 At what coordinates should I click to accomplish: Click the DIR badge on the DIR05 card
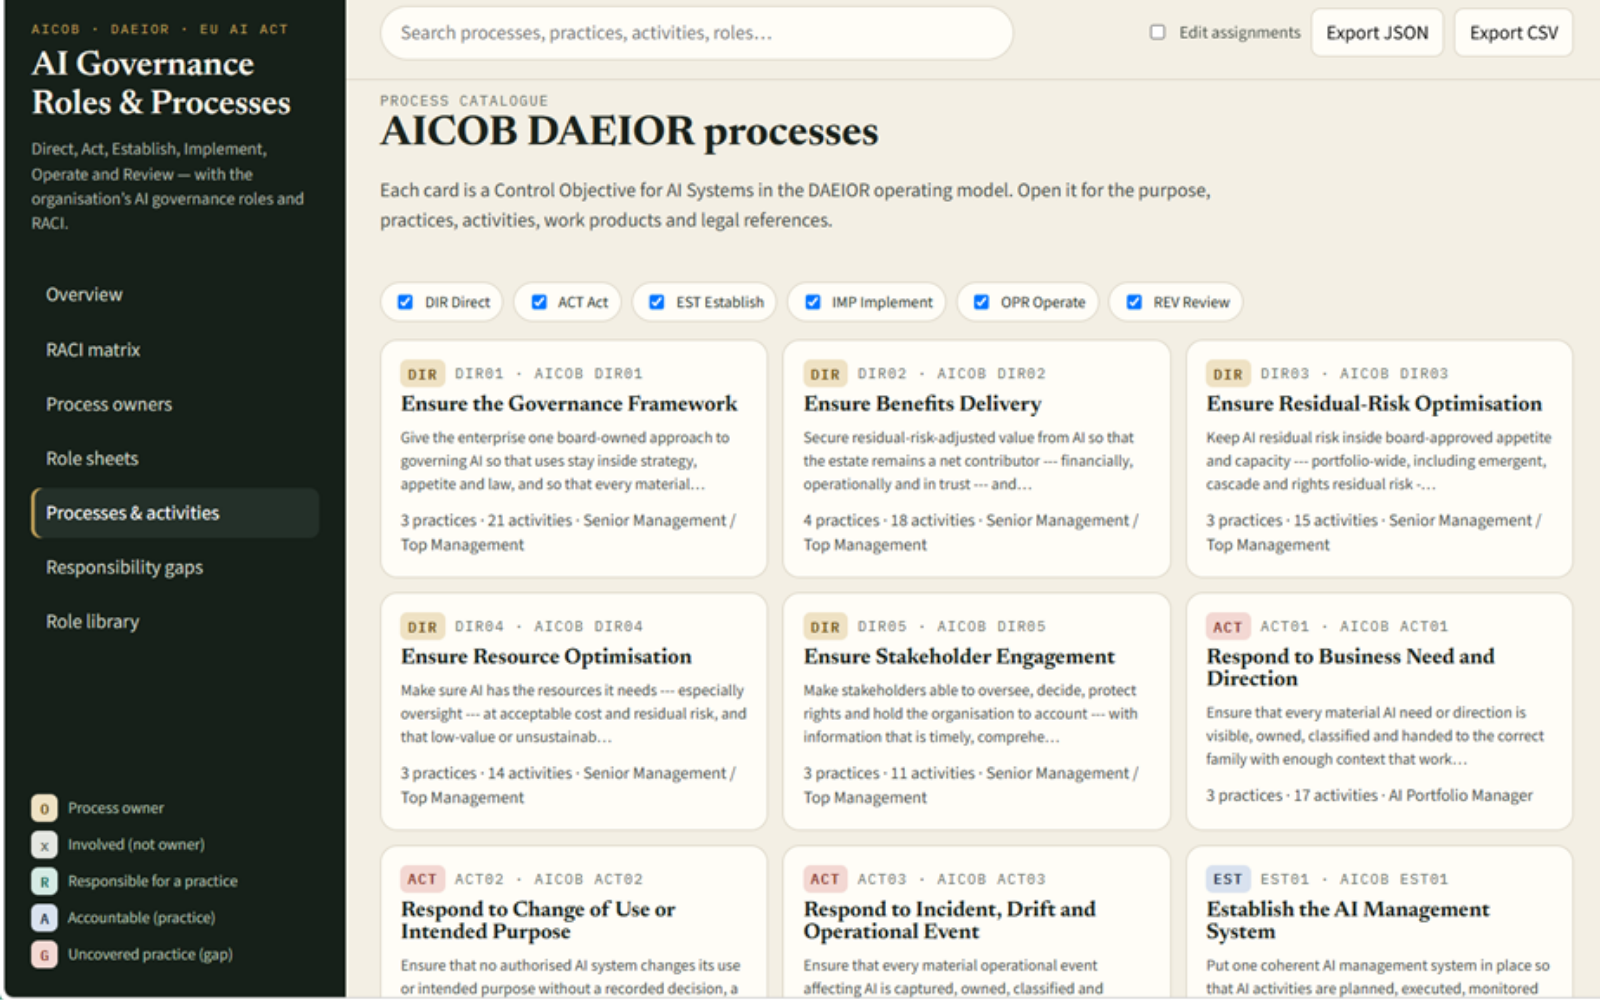(825, 627)
